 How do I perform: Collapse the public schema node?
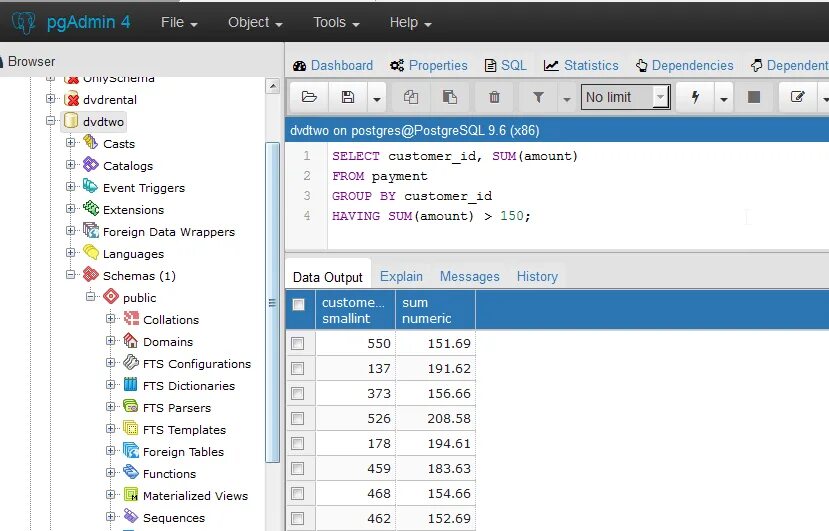pos(90,297)
